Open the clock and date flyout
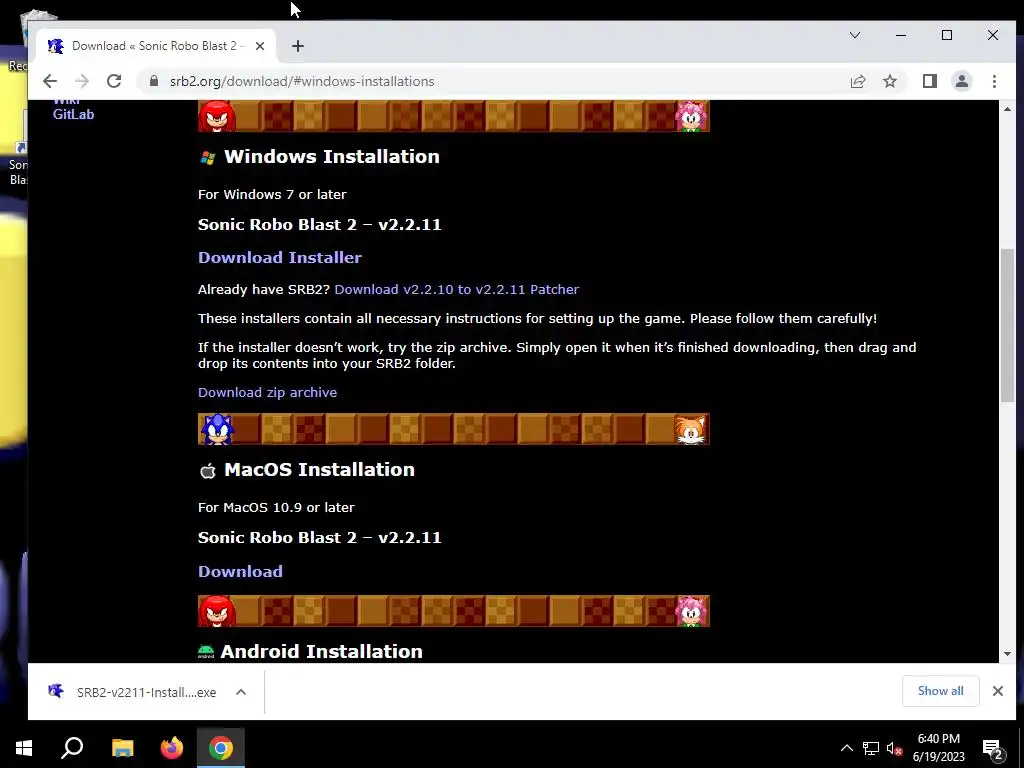The height and width of the screenshot is (768, 1024). click(938, 748)
